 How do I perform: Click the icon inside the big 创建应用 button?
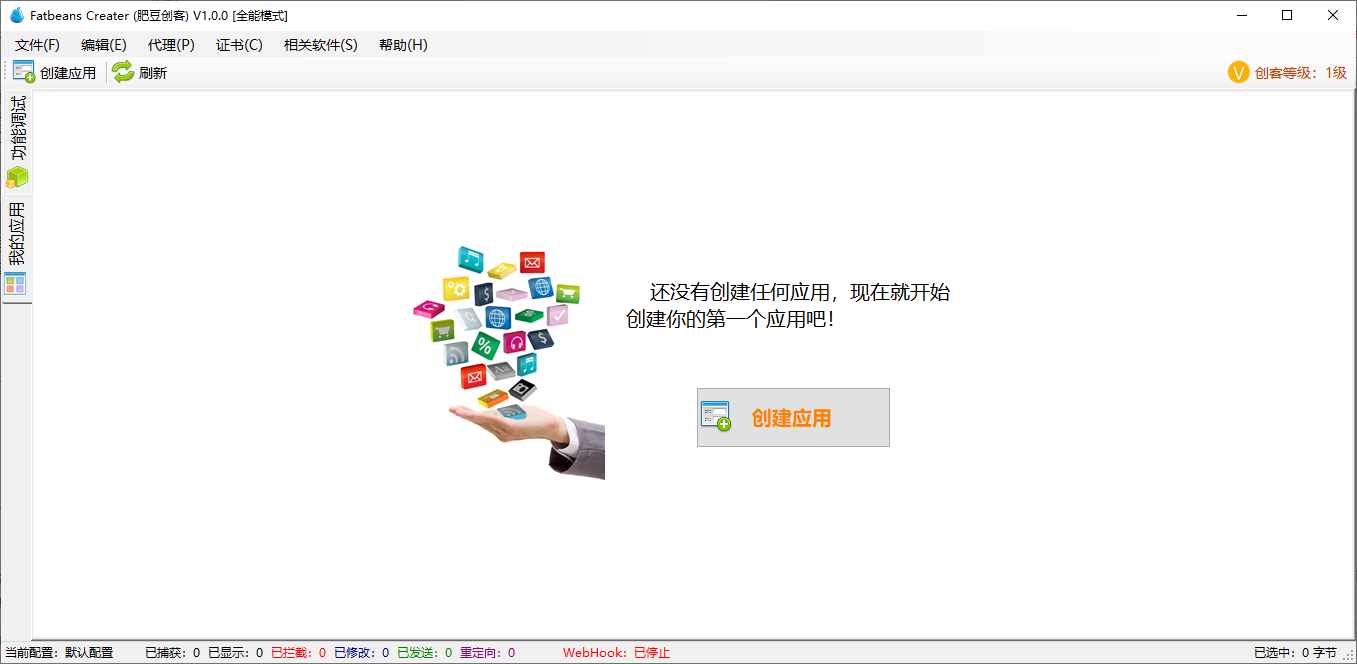[x=716, y=417]
